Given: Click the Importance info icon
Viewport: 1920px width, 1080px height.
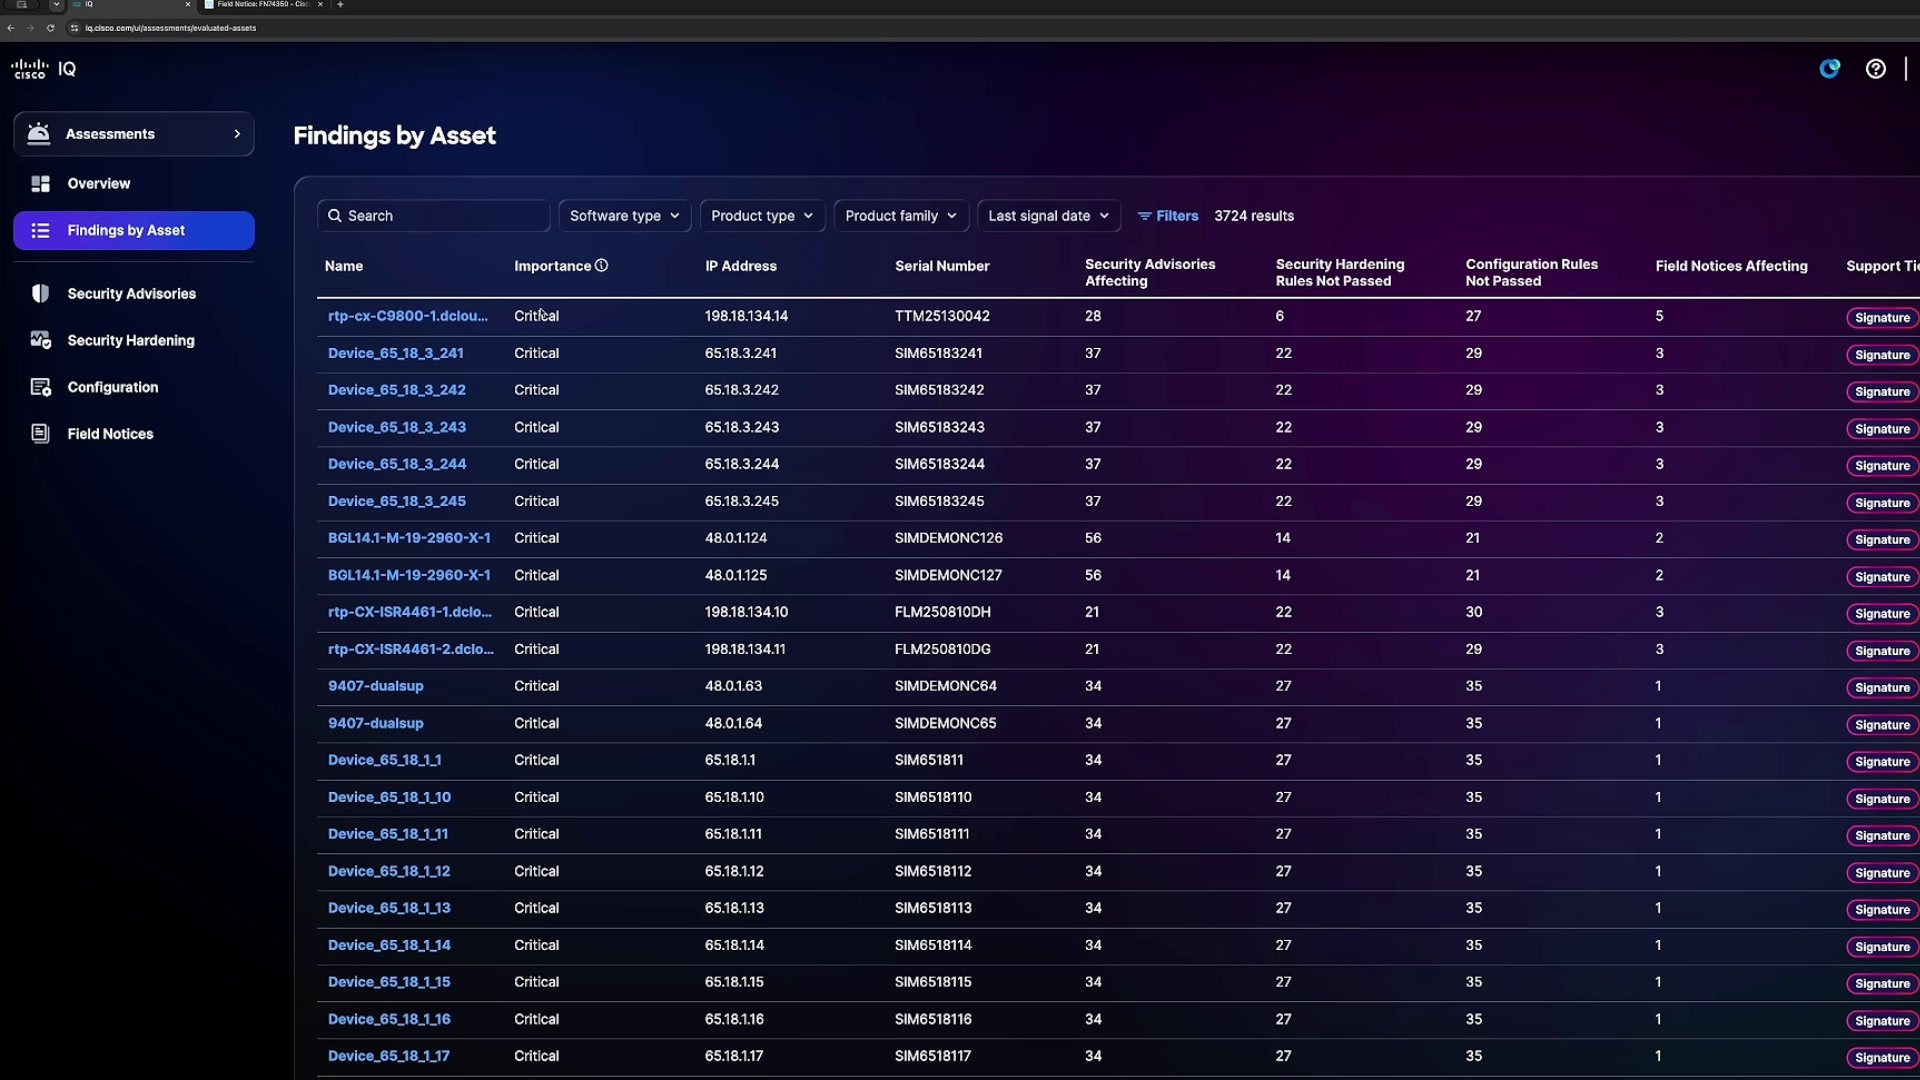Looking at the screenshot, I should pyautogui.click(x=601, y=266).
